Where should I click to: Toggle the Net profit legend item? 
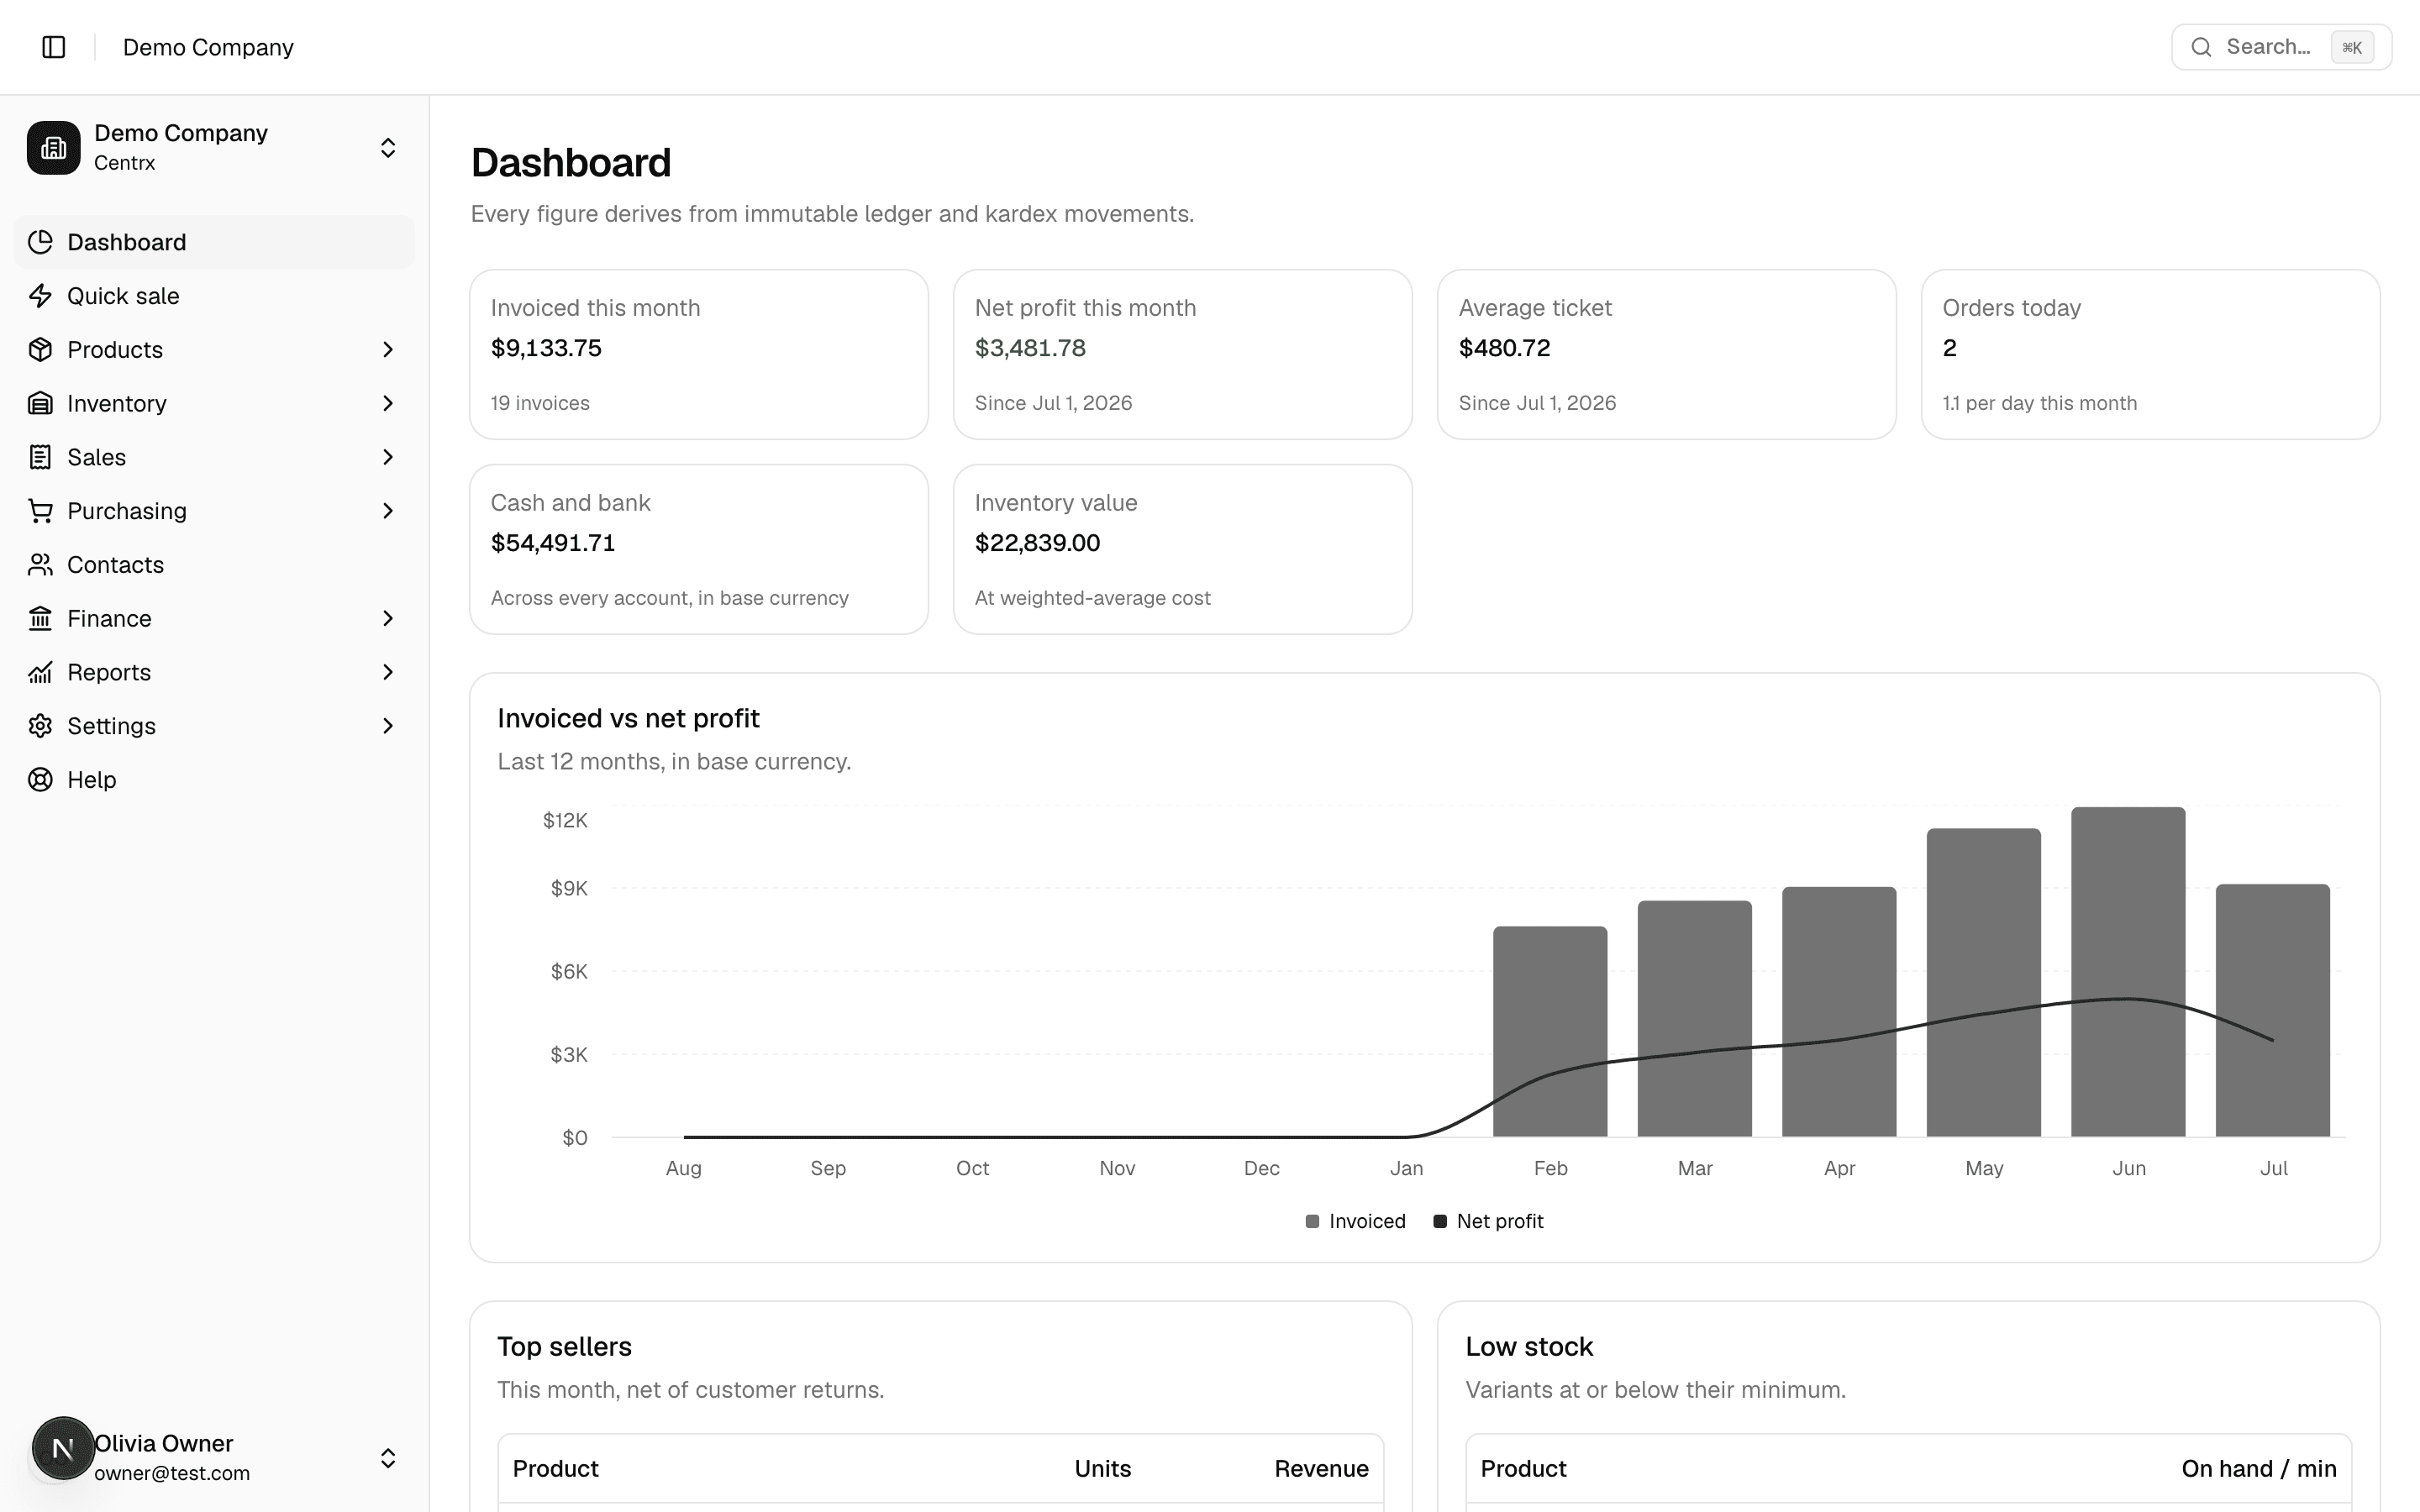pyautogui.click(x=1488, y=1221)
